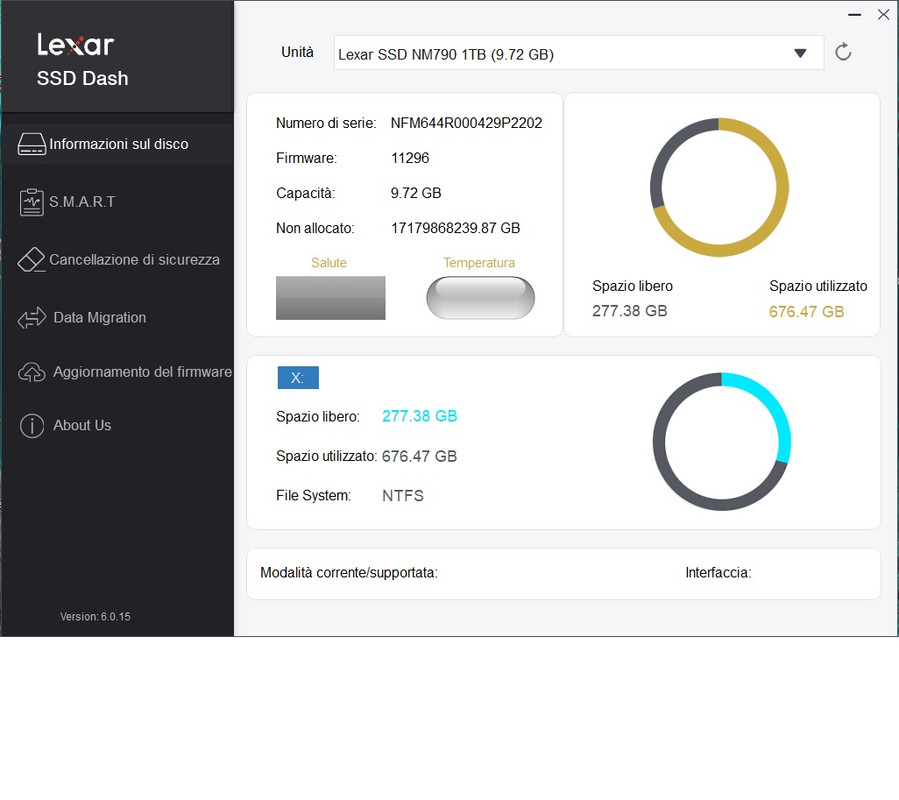Click the Data Migration arrows icon

click(x=32, y=318)
